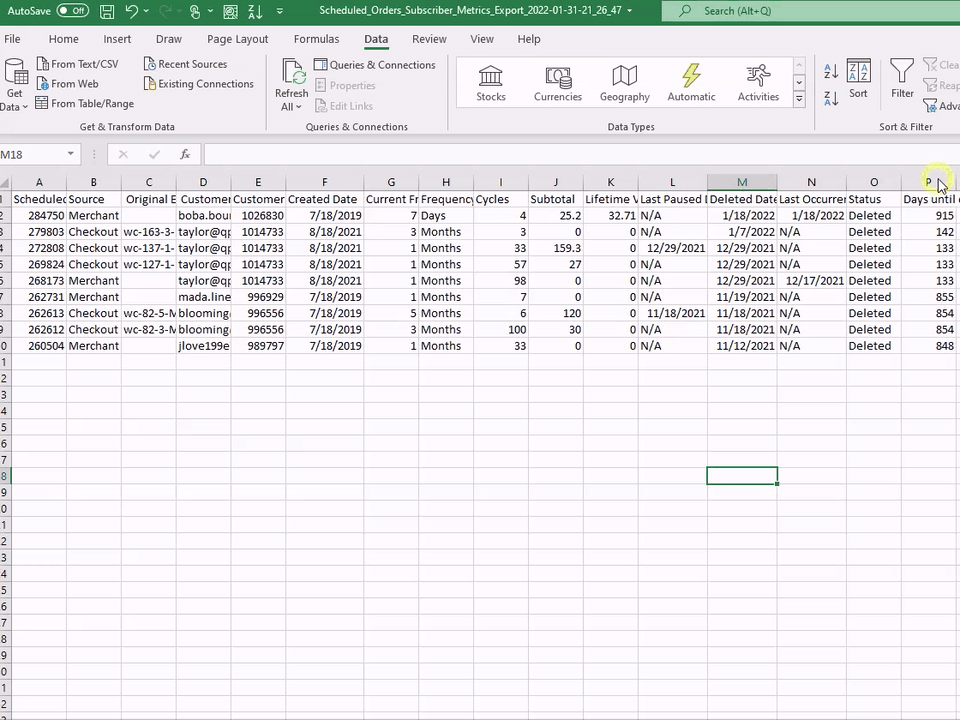Select column O header
Image resolution: width=960 pixels, height=720 pixels.
coord(874,182)
